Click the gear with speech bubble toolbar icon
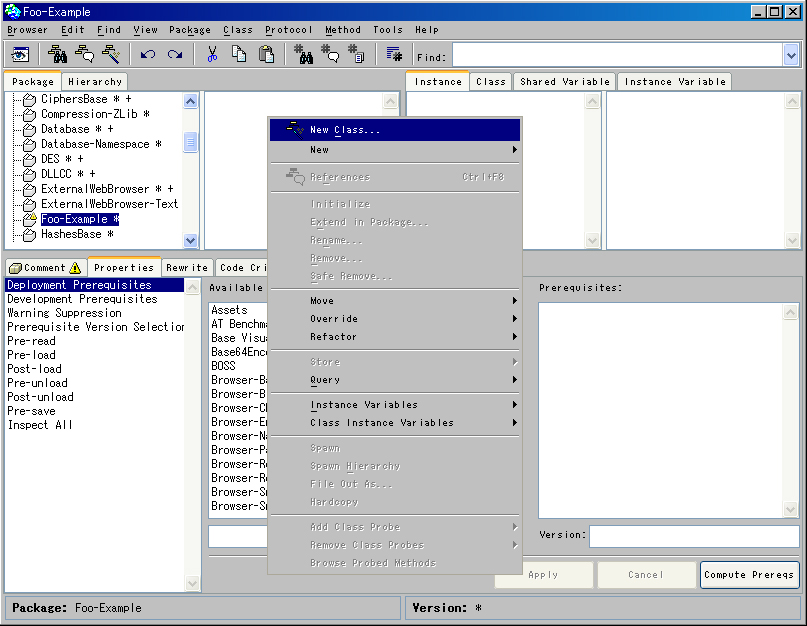807x626 pixels. (330, 54)
